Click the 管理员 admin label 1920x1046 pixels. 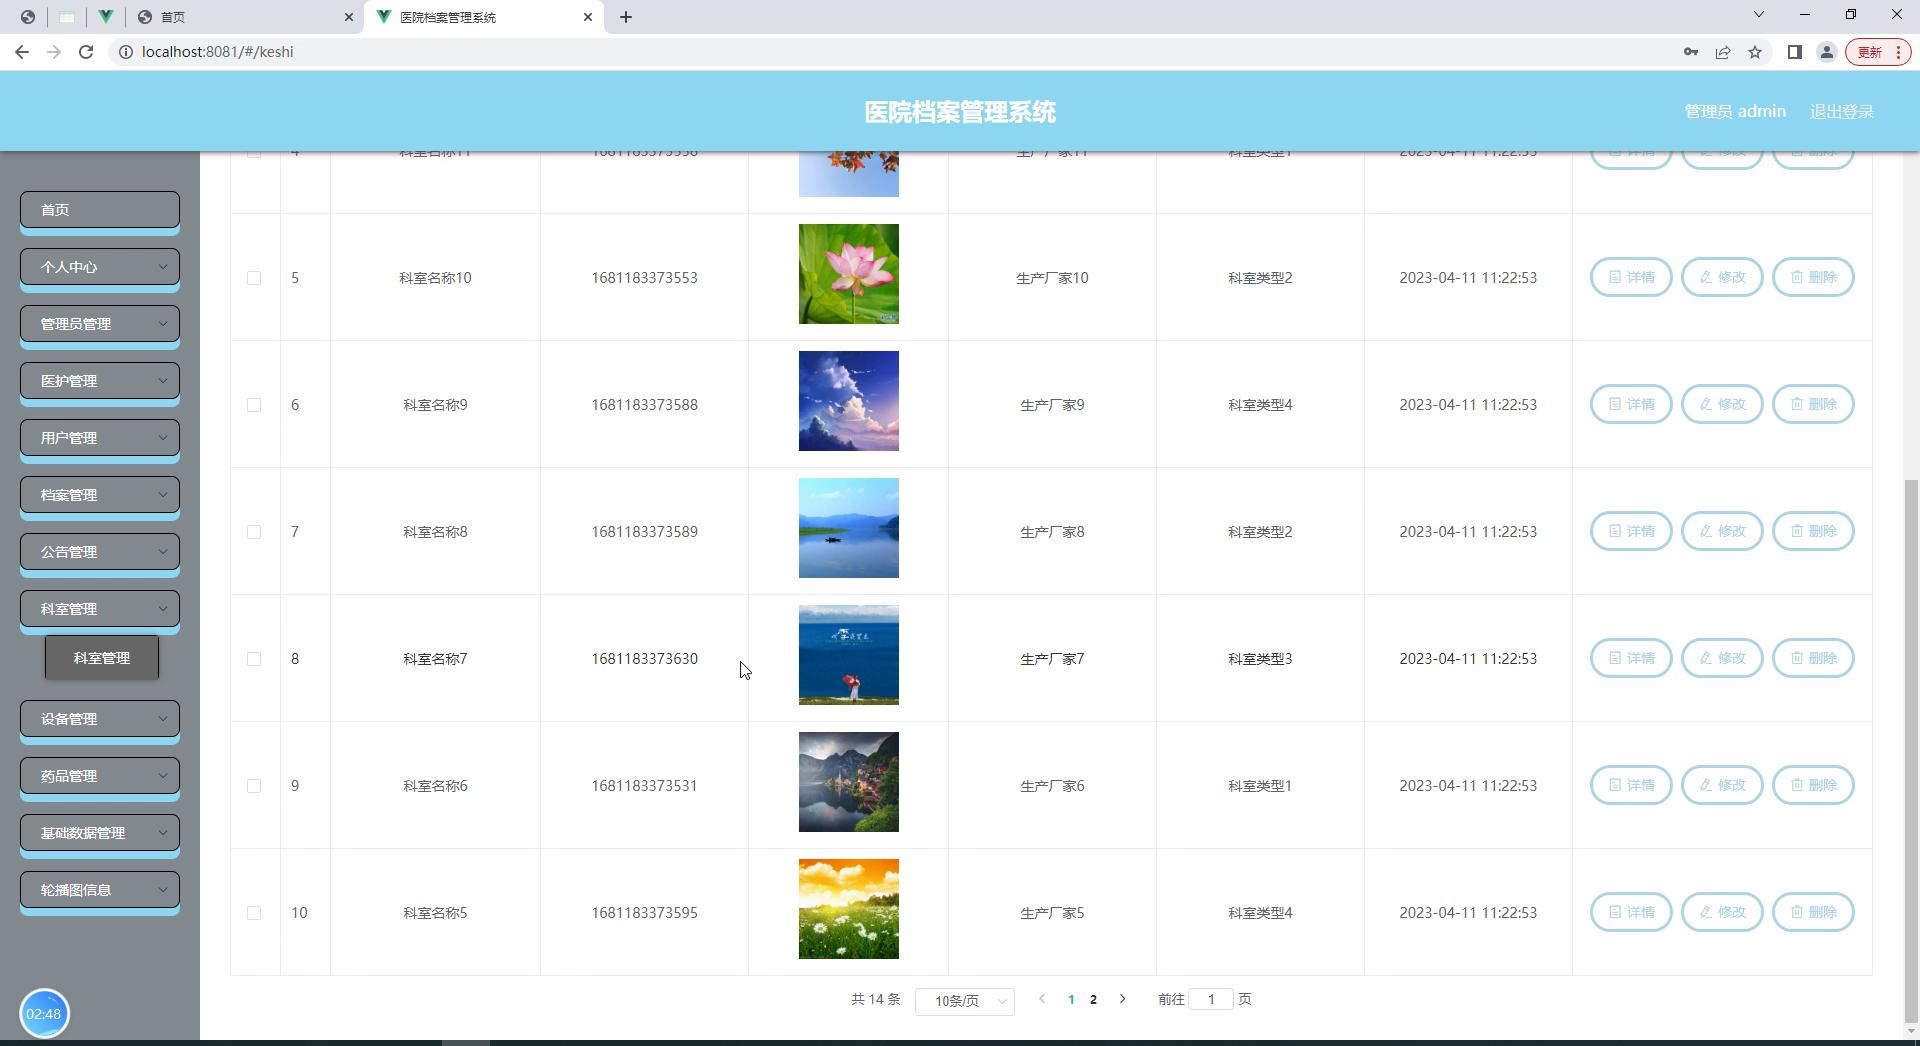pos(1735,112)
